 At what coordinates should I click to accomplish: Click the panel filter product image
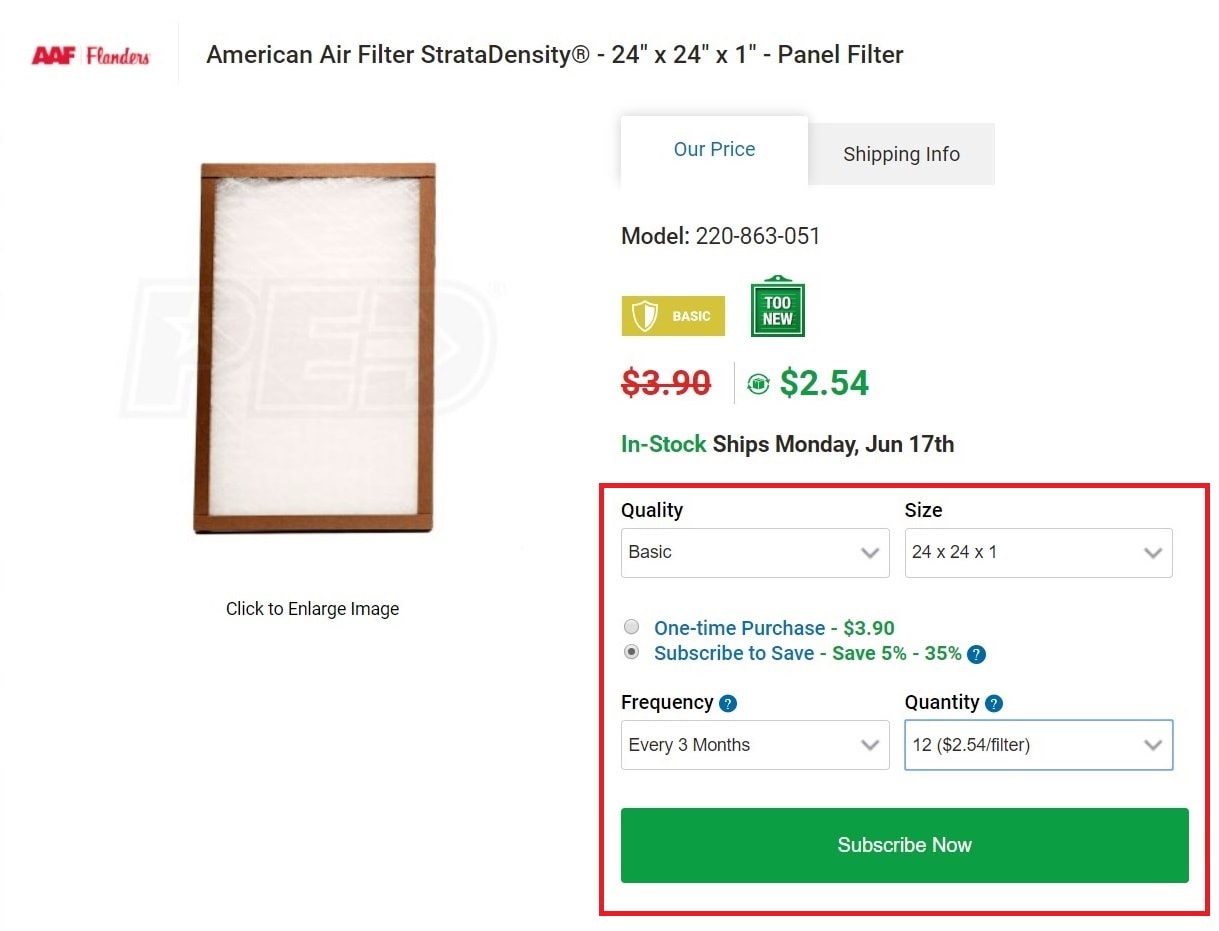(315, 348)
